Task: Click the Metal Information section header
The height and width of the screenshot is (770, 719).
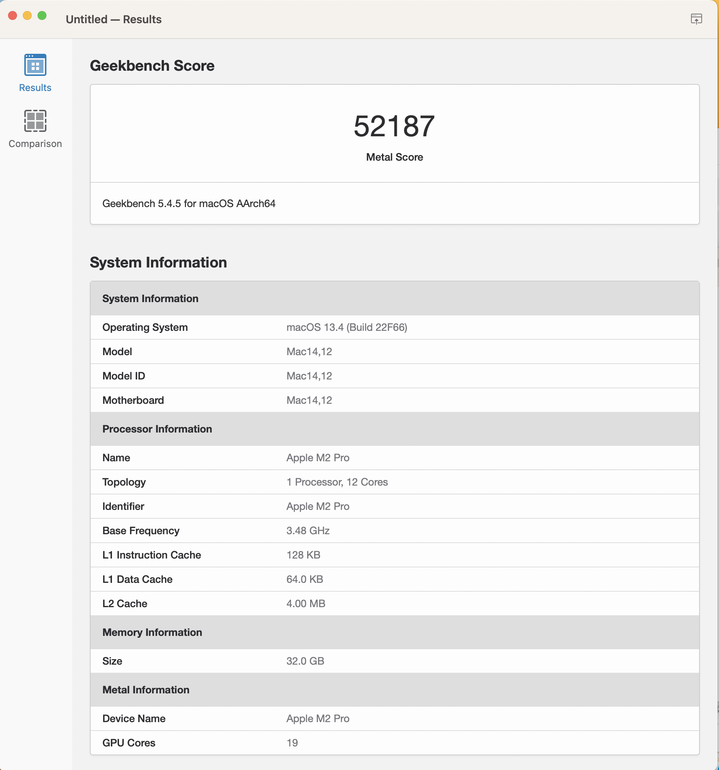Action: point(394,690)
